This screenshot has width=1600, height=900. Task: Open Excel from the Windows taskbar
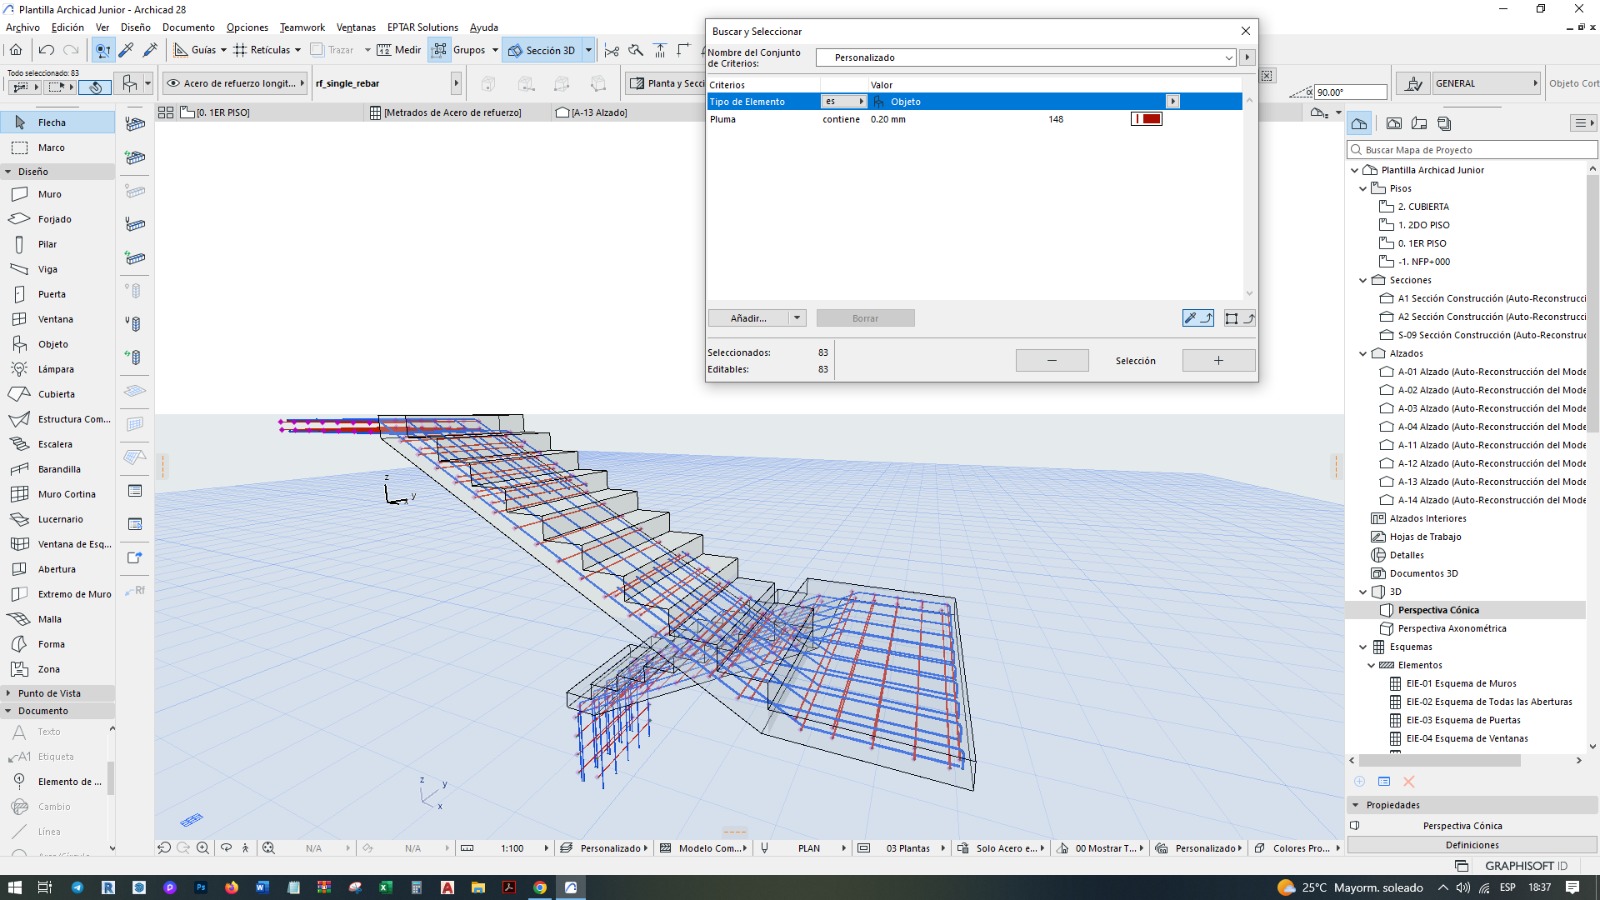point(385,887)
